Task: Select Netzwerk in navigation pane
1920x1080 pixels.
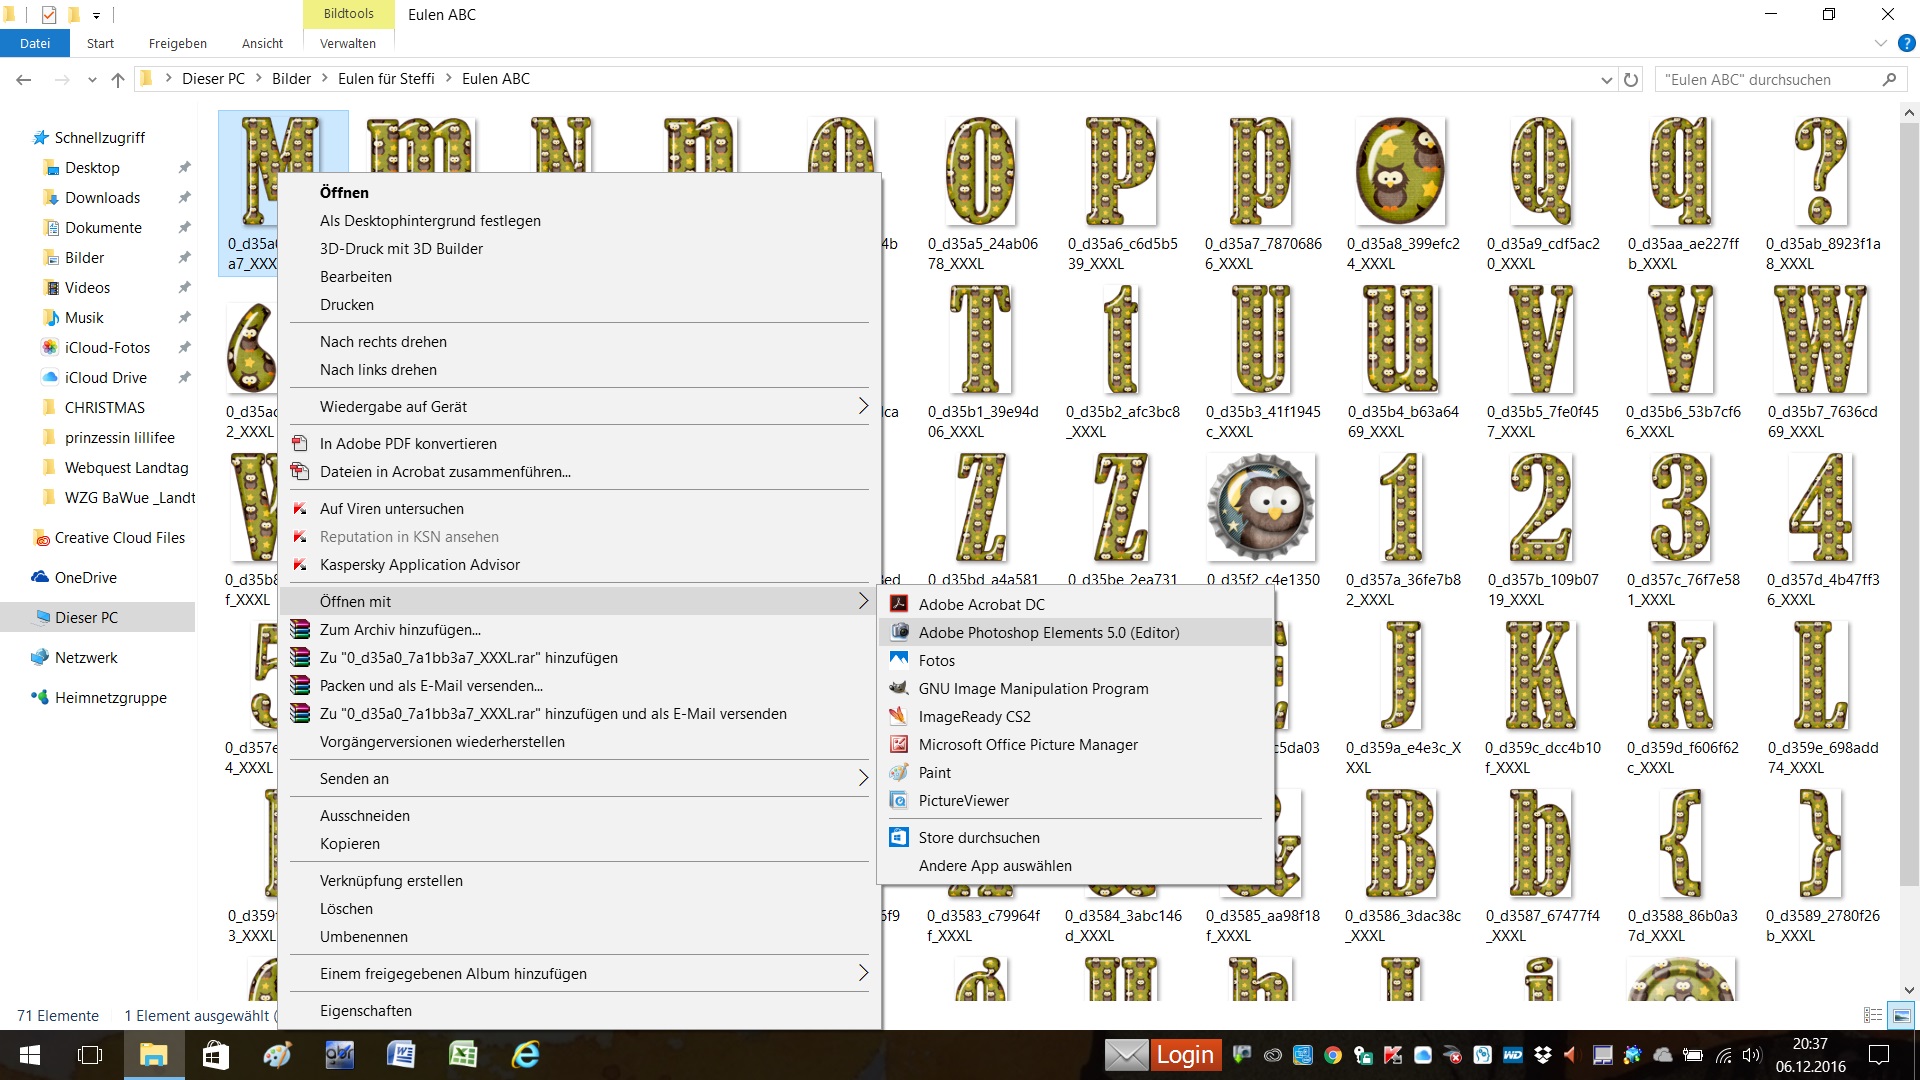Action: point(86,657)
